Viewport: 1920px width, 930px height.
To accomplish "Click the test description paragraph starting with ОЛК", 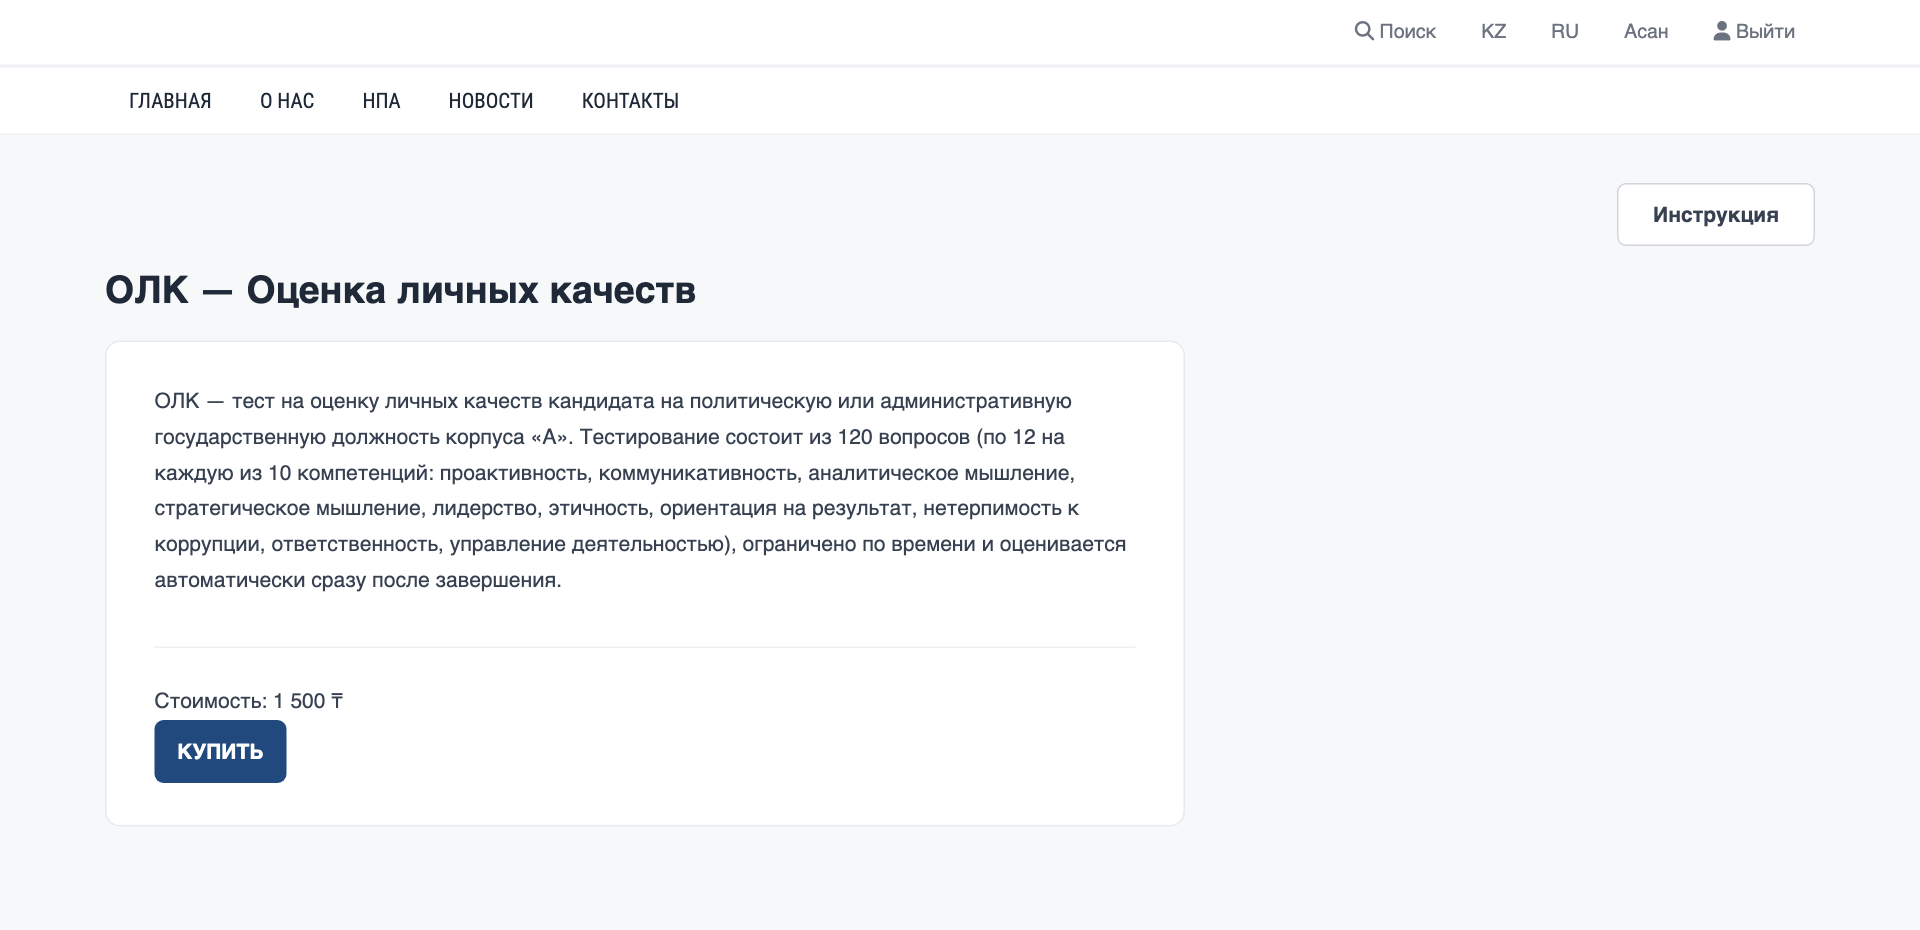I will pos(640,490).
